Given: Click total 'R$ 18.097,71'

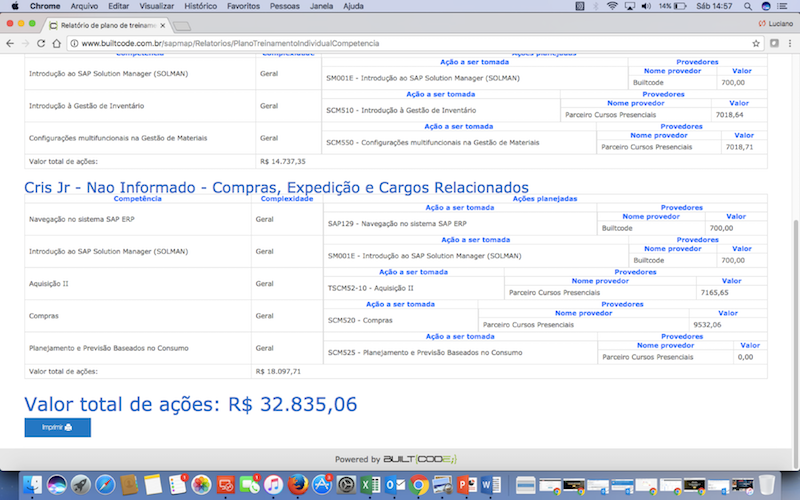Looking at the screenshot, I should [x=278, y=371].
